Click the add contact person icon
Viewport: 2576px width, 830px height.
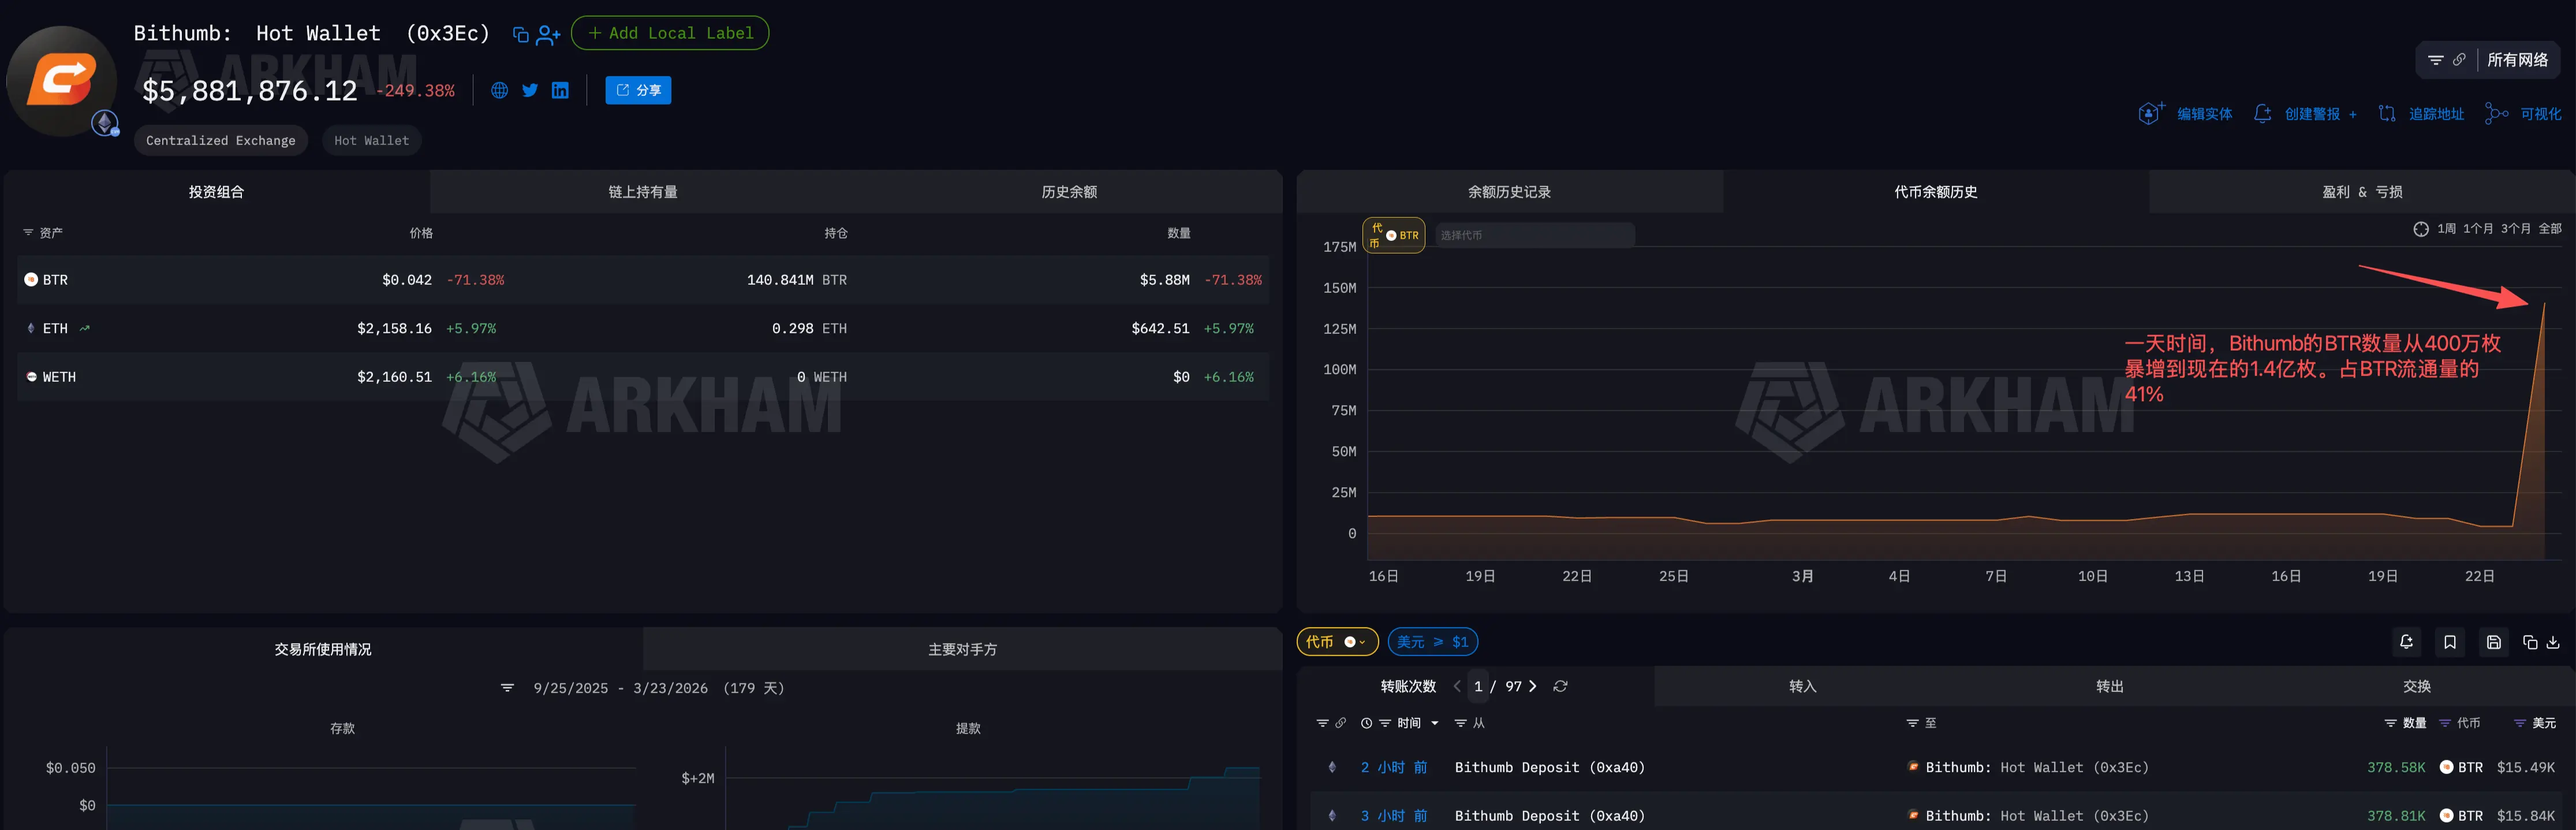548,35
